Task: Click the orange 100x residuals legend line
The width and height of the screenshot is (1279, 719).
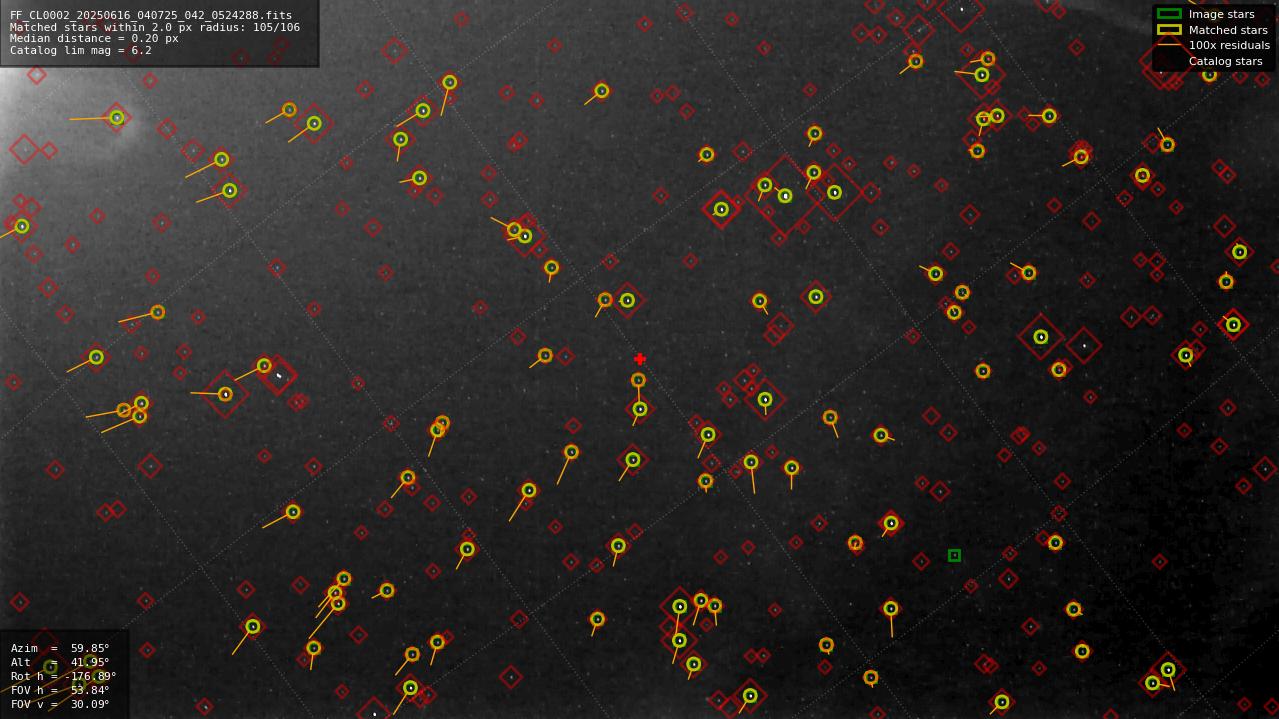Action: 1169,45
